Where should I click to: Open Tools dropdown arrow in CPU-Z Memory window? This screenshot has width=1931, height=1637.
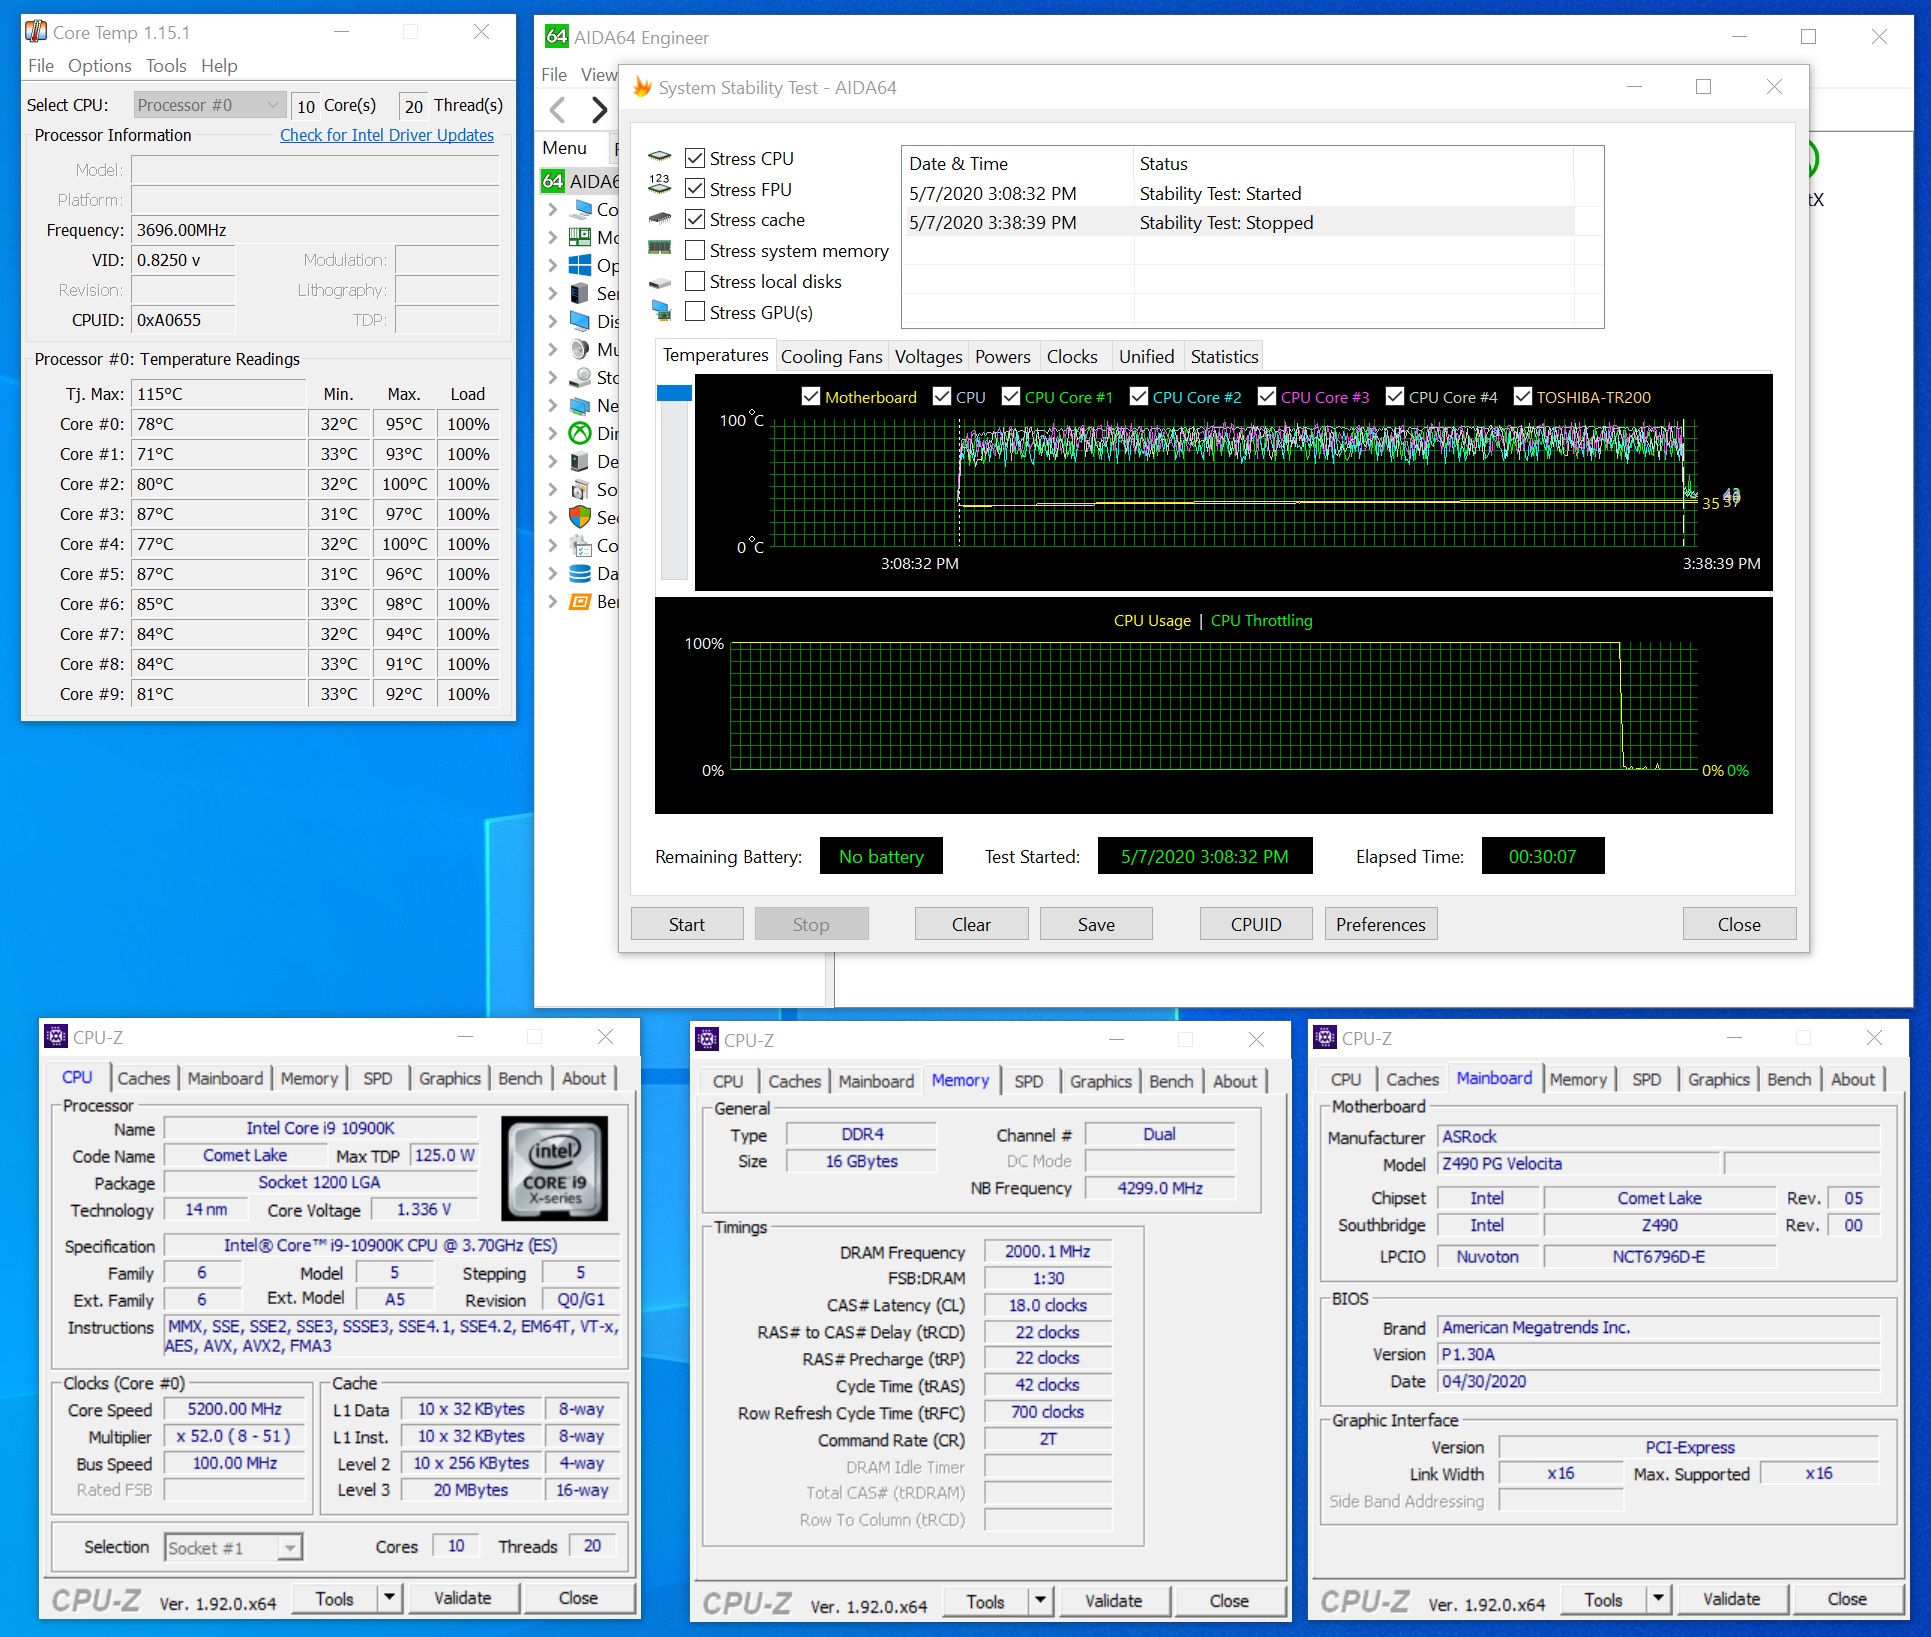[x=1041, y=1601]
